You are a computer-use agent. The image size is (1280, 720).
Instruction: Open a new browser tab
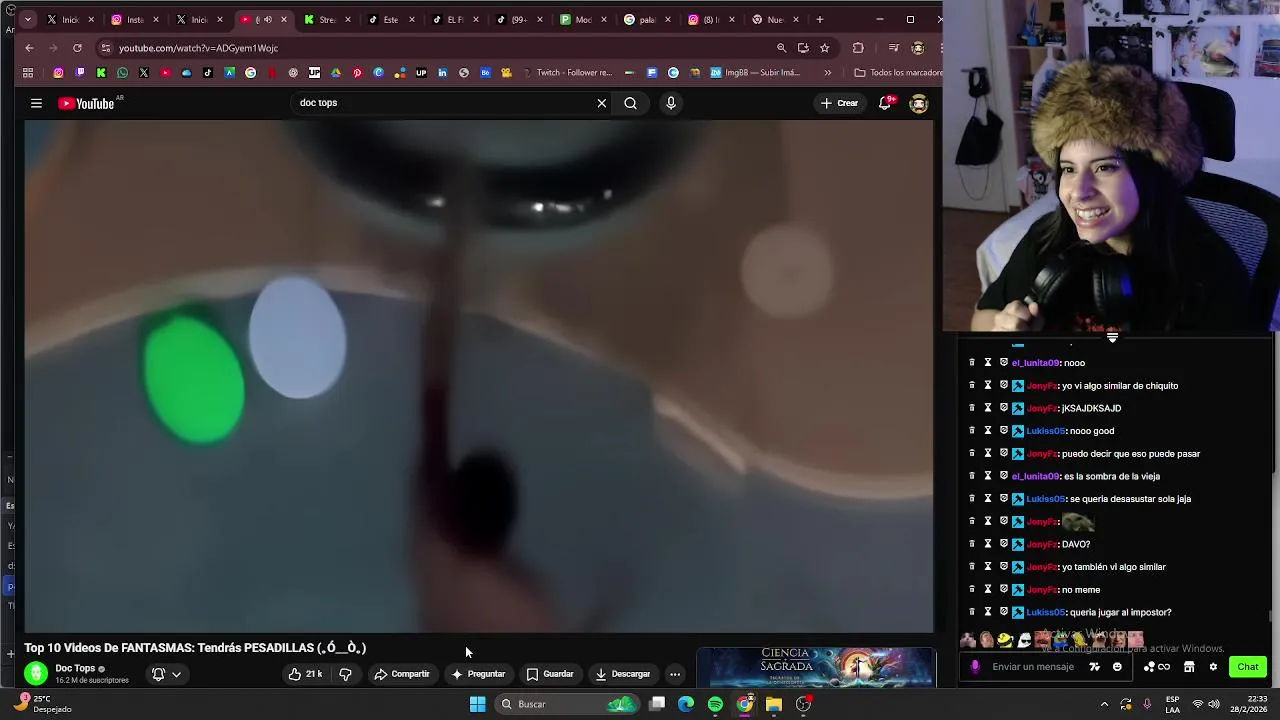[x=820, y=19]
